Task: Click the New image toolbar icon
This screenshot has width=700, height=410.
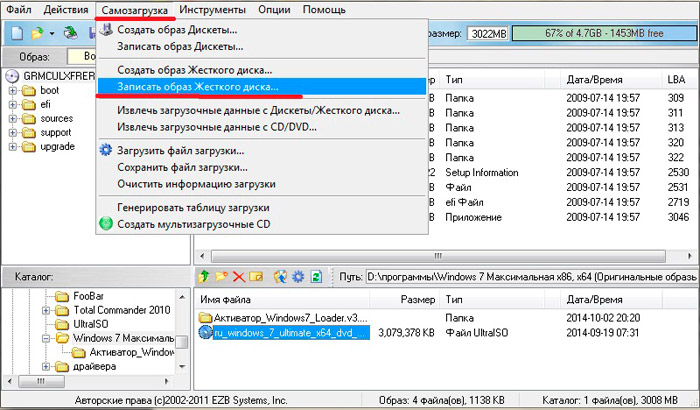Action: click(x=17, y=33)
